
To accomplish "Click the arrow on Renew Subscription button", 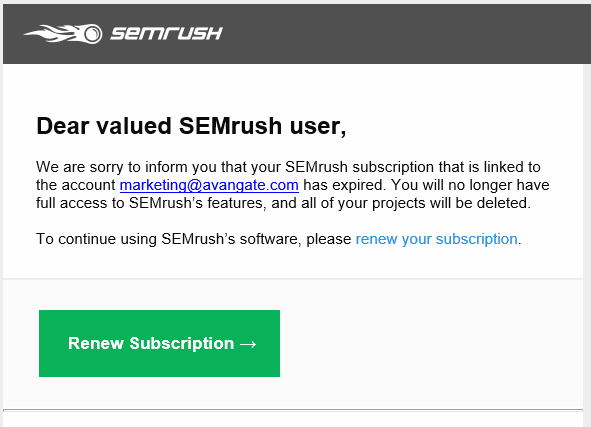I will click(x=248, y=344).
